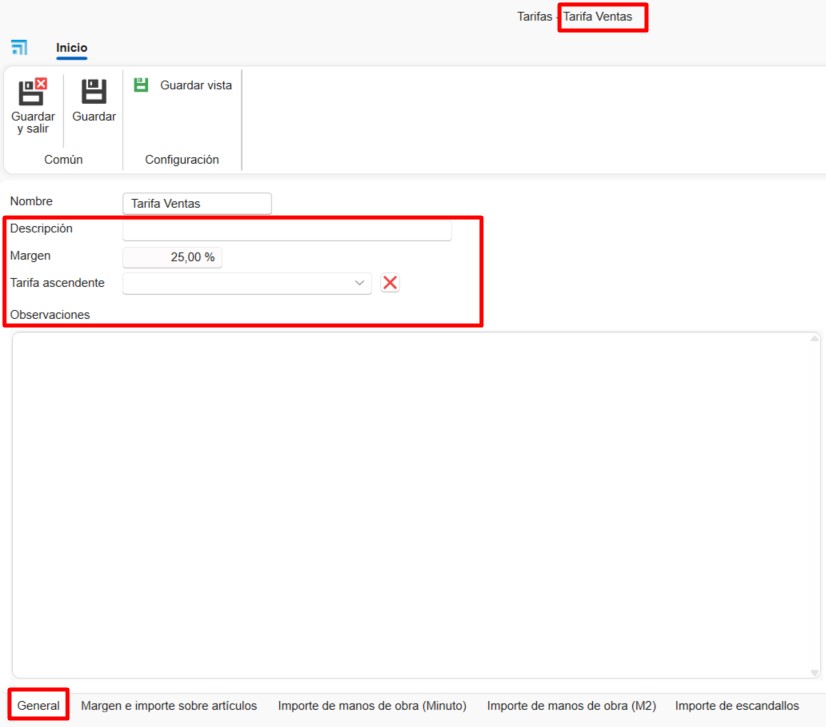Click the Margen field showing 25,00 %
The image size is (826, 727).
pos(172,257)
